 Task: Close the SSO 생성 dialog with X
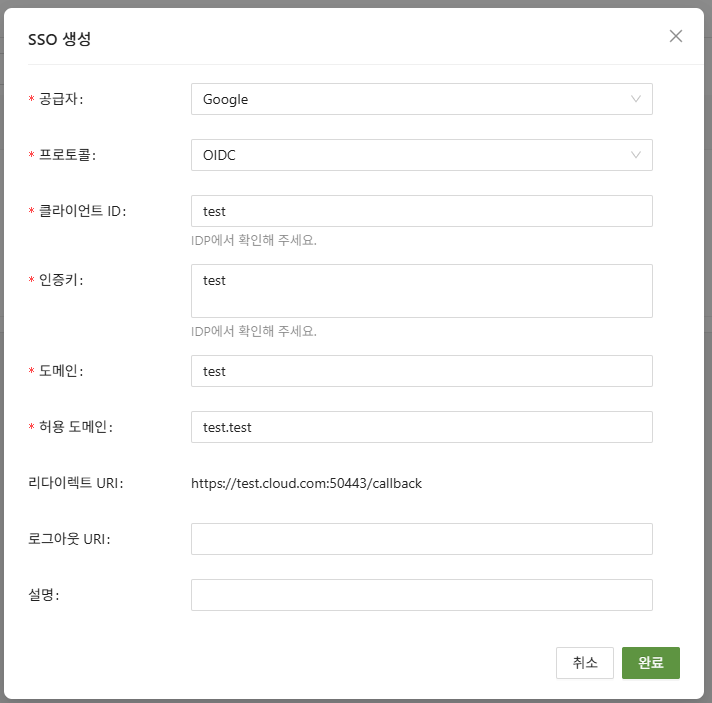click(x=676, y=37)
